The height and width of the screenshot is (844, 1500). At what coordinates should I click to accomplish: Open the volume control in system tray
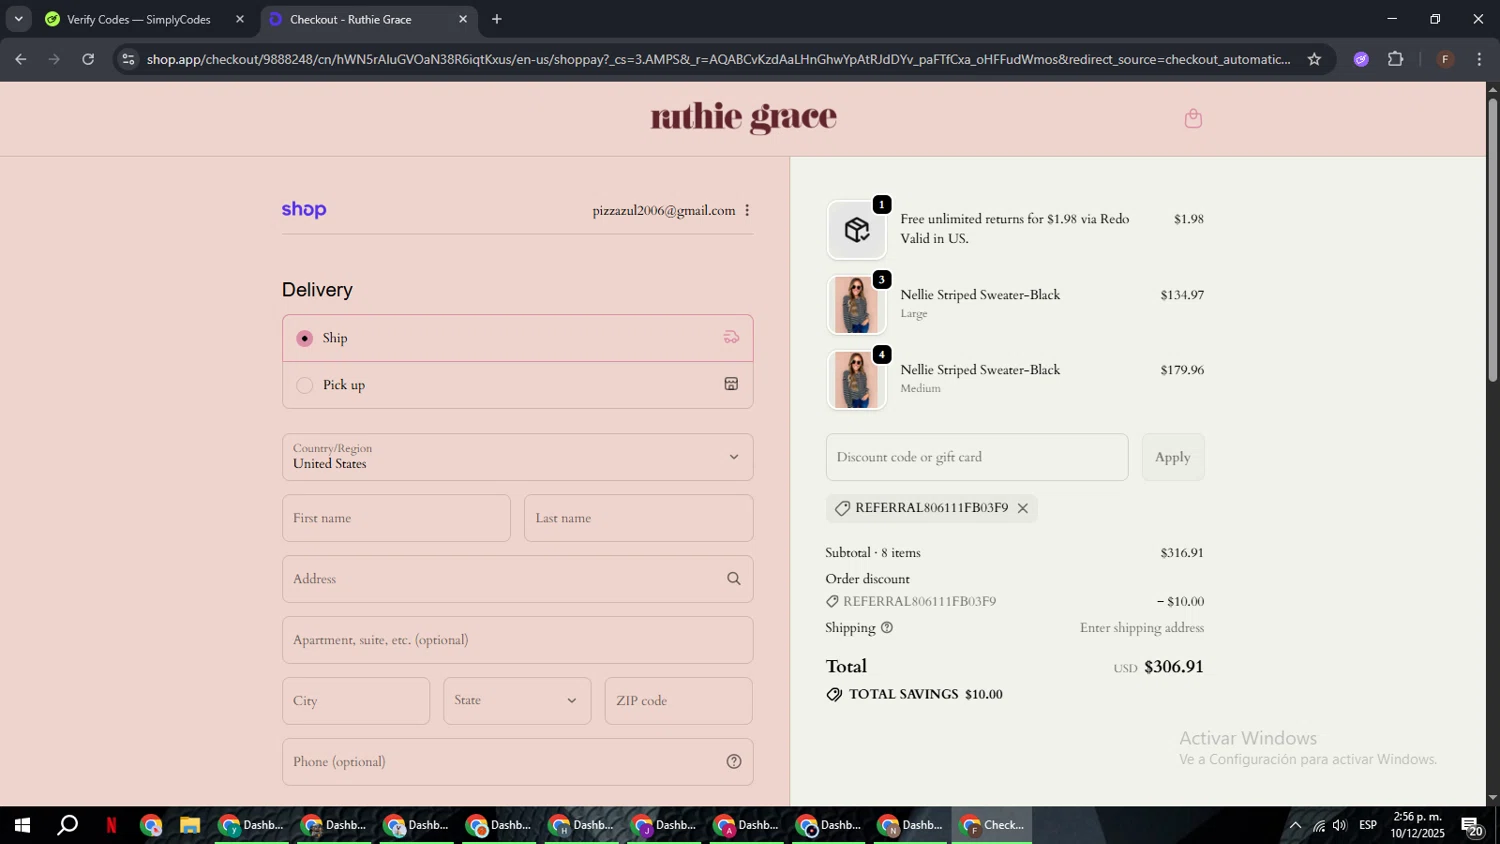click(1340, 826)
